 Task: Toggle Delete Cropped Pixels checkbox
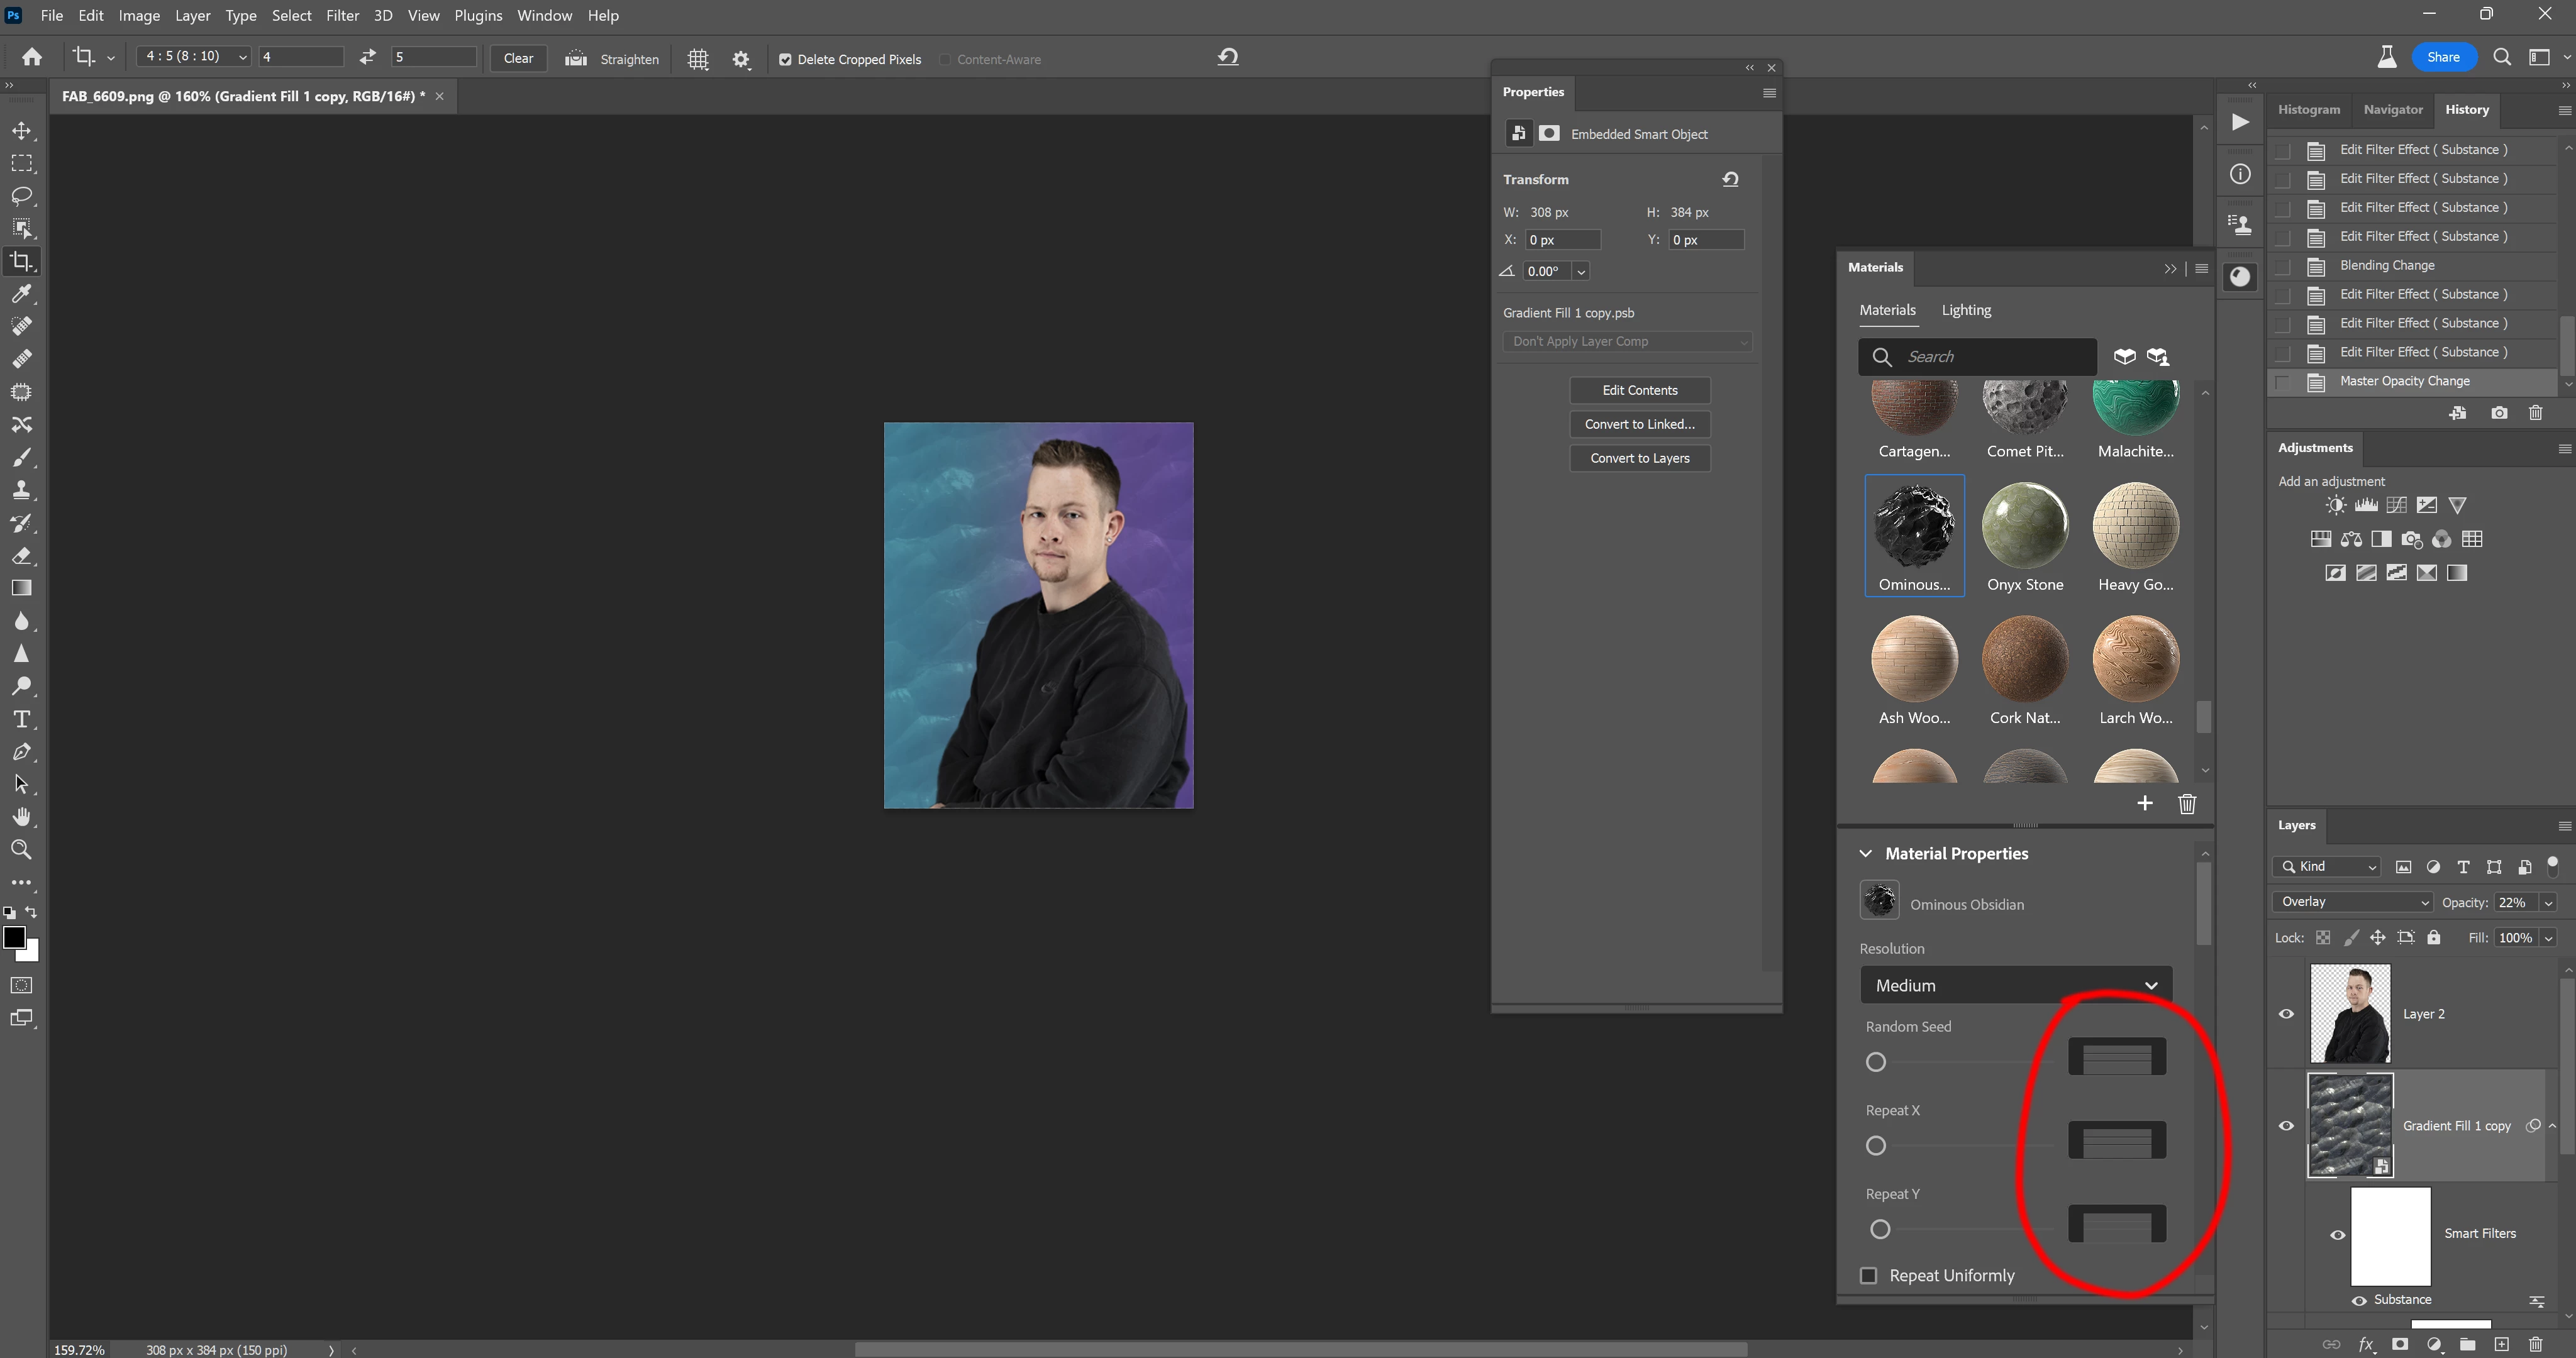(785, 59)
